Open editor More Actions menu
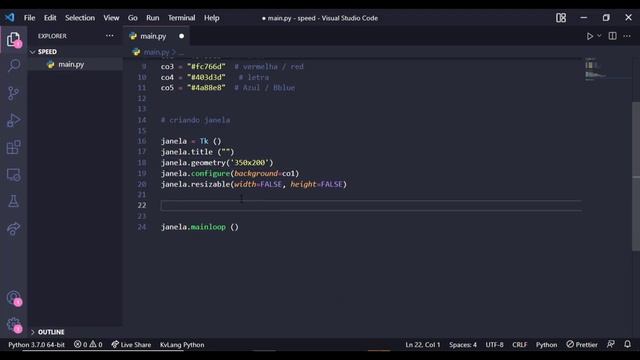The height and width of the screenshot is (360, 640). (627, 36)
